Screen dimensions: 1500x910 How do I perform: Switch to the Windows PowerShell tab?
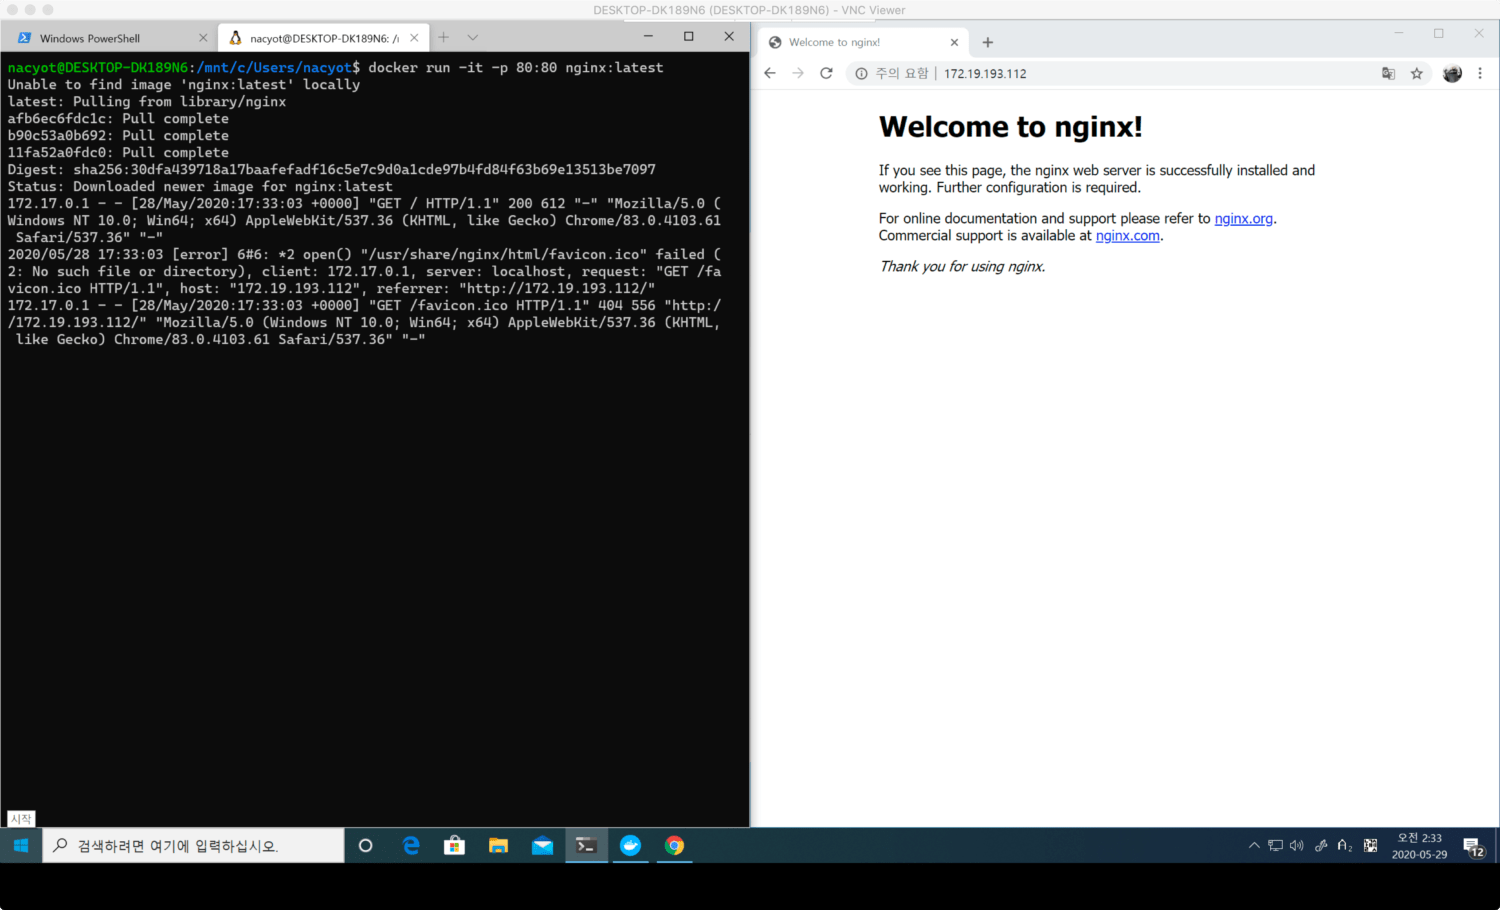[108, 38]
